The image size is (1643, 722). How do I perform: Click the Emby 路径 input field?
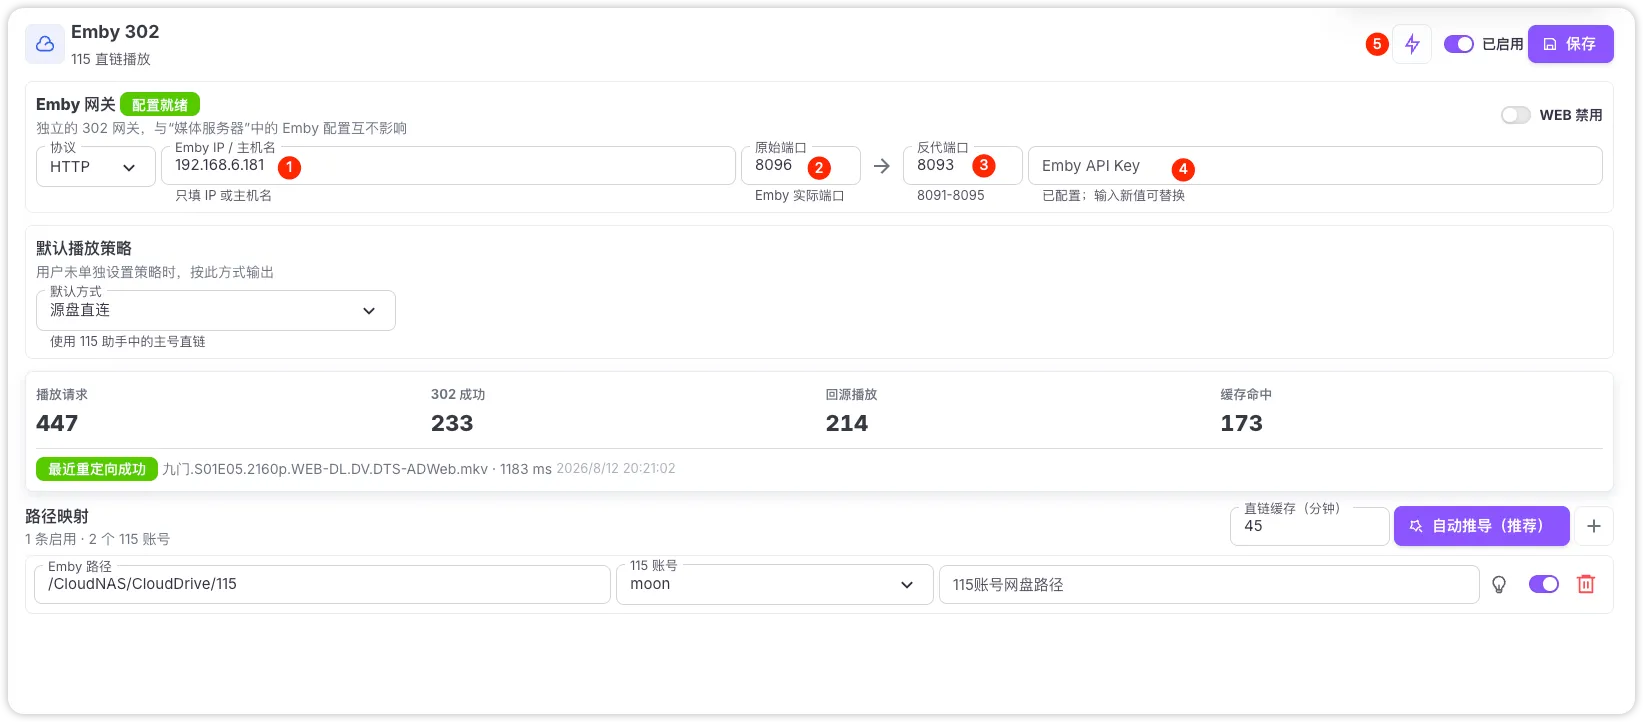322,584
